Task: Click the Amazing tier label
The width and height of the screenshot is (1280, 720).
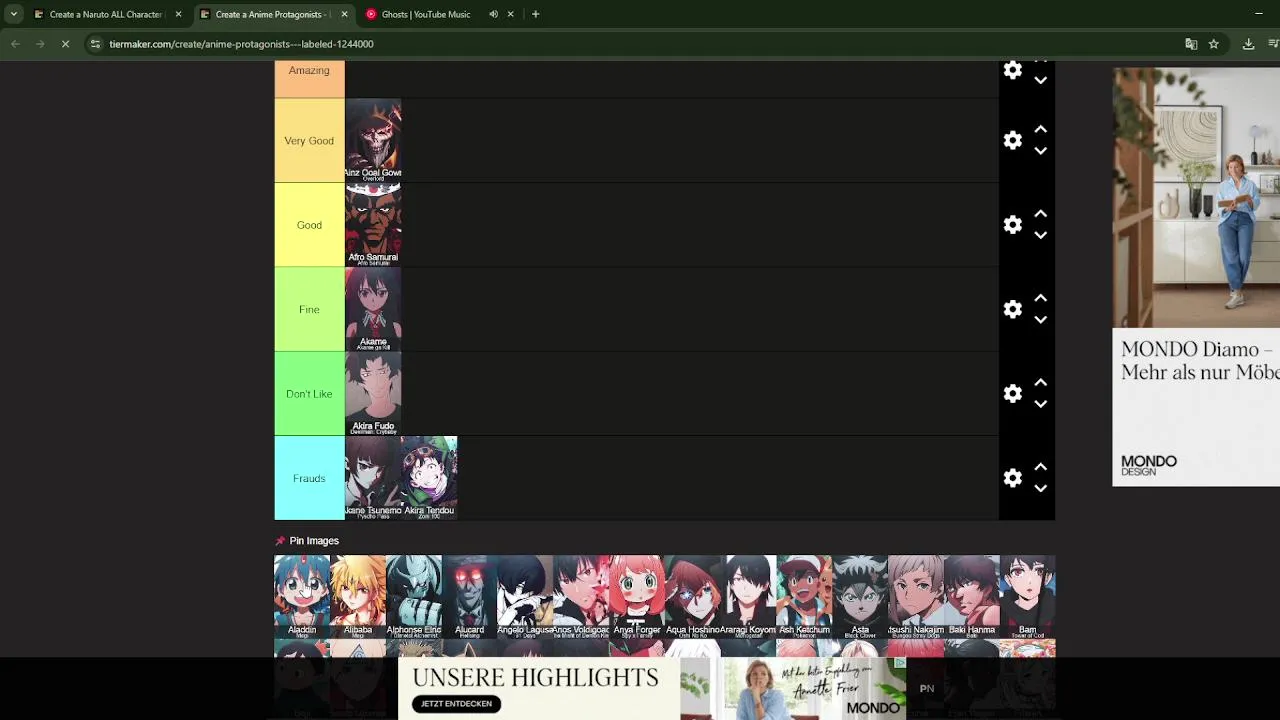Action: 309,79
